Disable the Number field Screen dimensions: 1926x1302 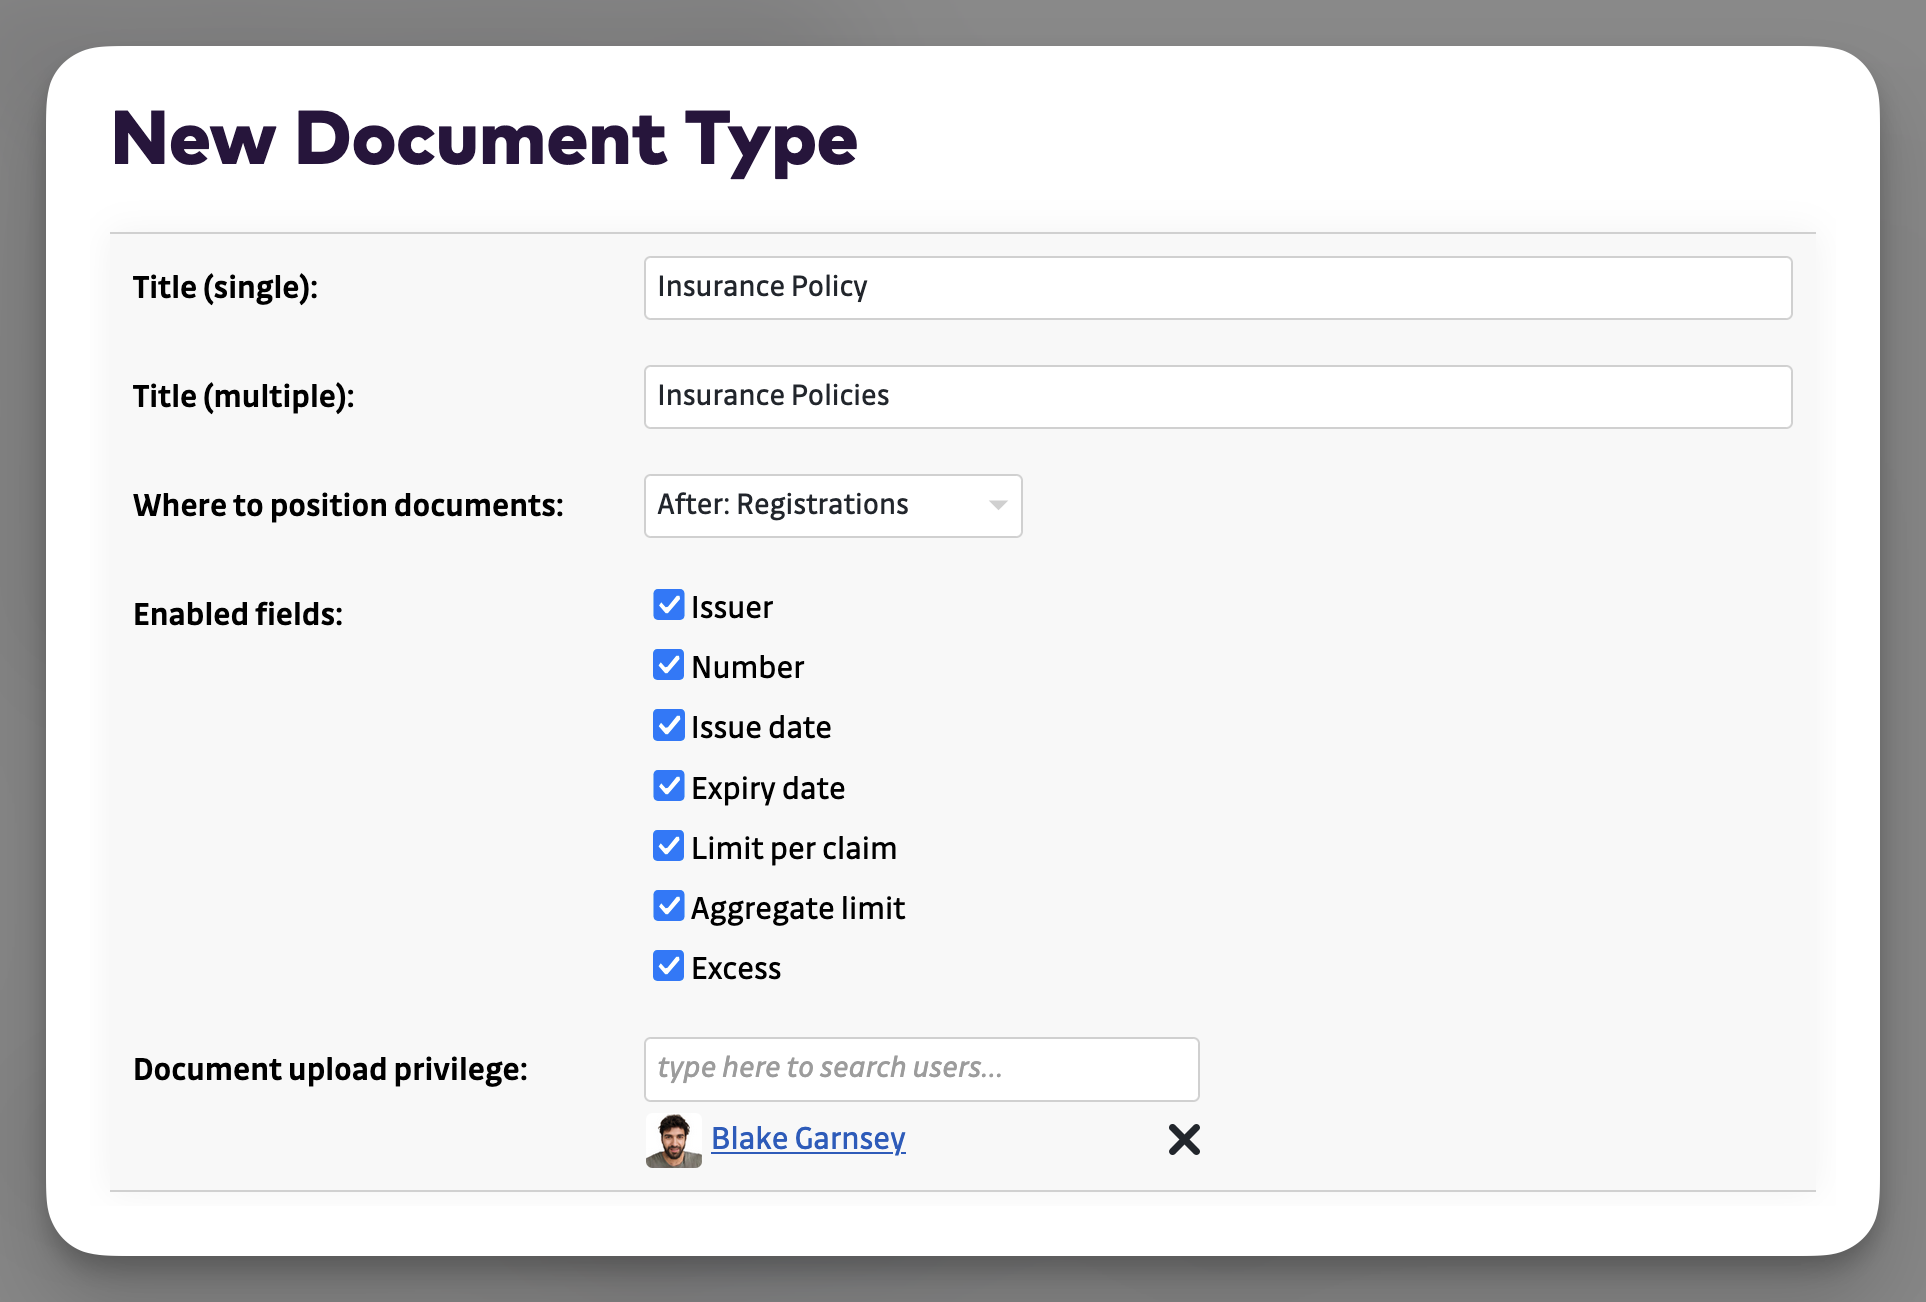668,665
